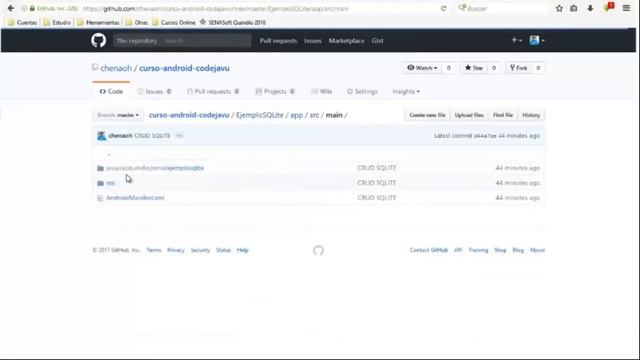Switch to the Code tab
640x360 pixels.
pyautogui.click(x=111, y=91)
